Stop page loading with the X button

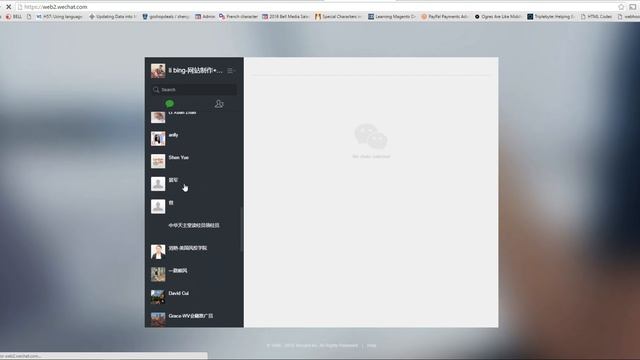tap(8, 7)
